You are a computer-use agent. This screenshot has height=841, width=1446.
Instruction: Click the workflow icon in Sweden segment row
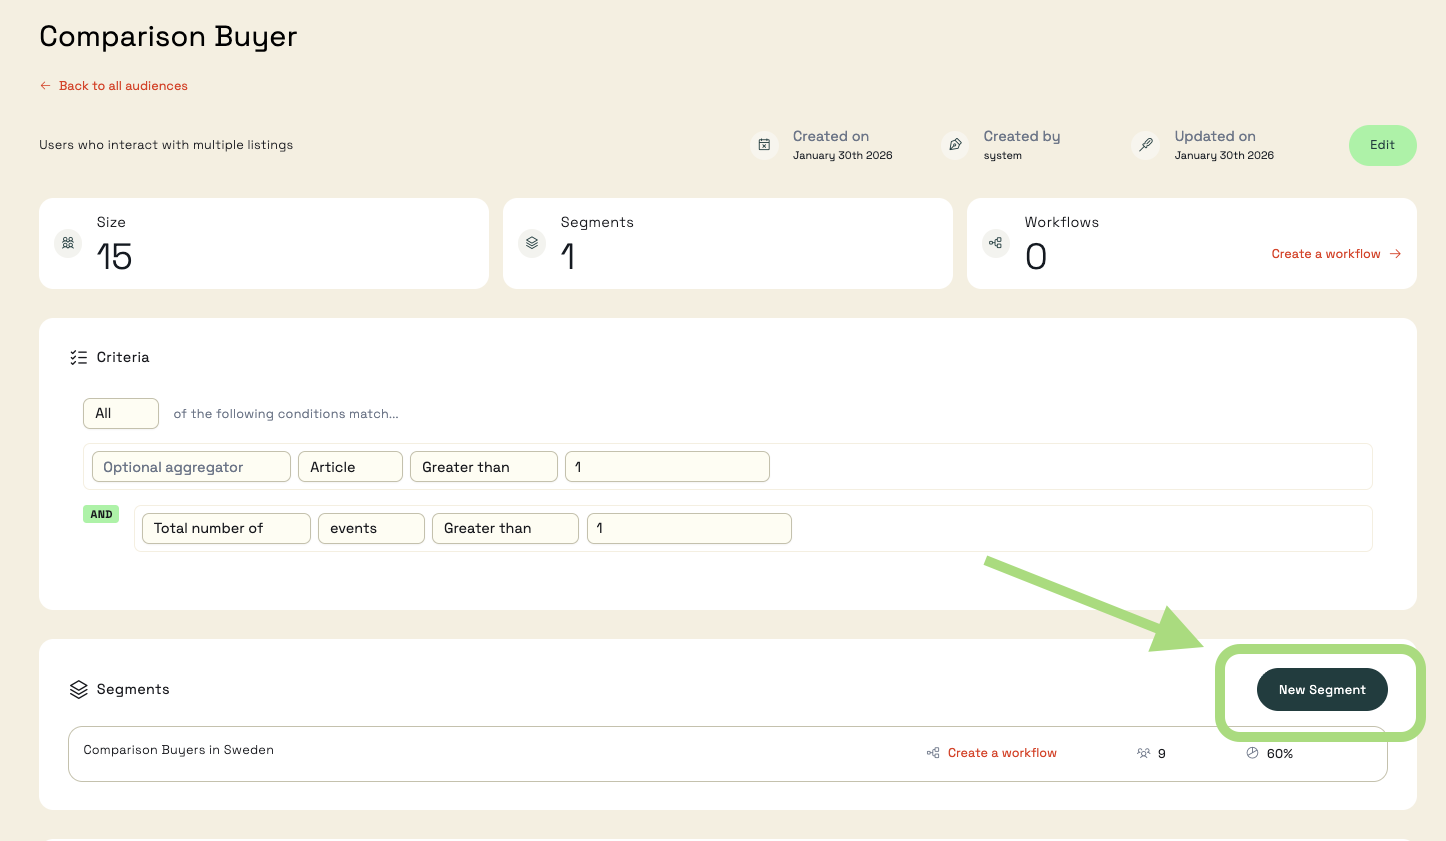tap(933, 753)
